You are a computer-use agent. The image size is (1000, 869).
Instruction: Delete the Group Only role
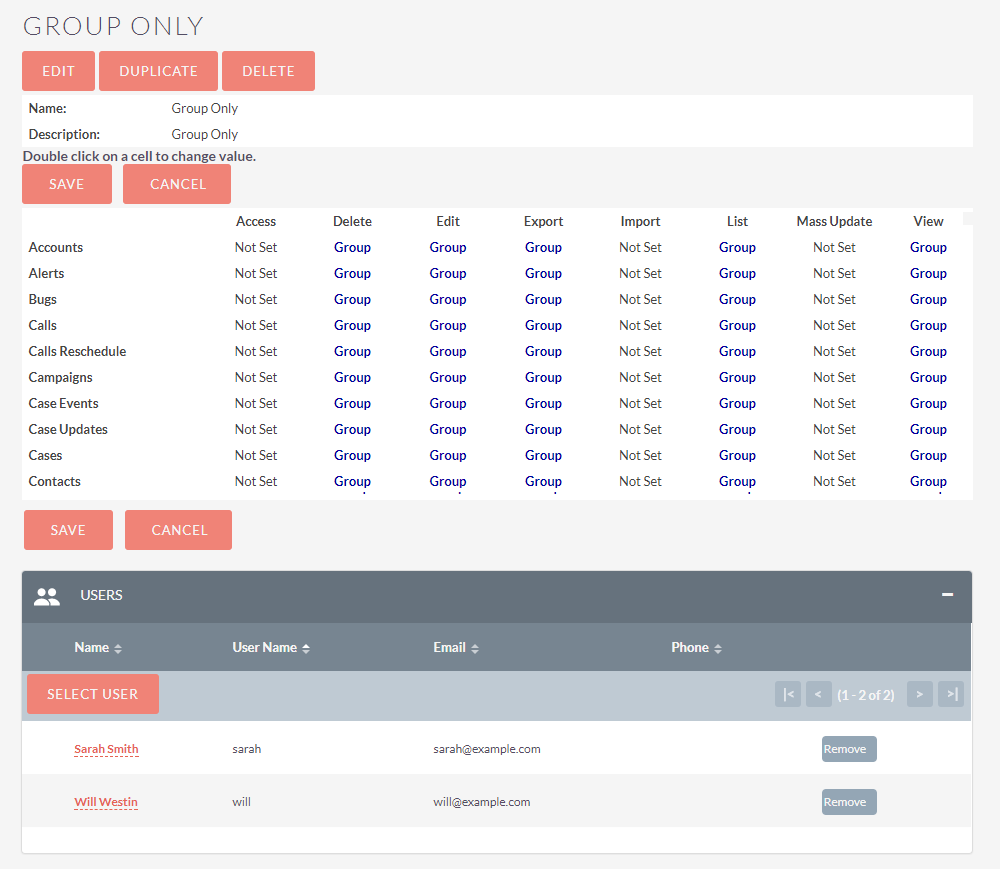coord(268,71)
